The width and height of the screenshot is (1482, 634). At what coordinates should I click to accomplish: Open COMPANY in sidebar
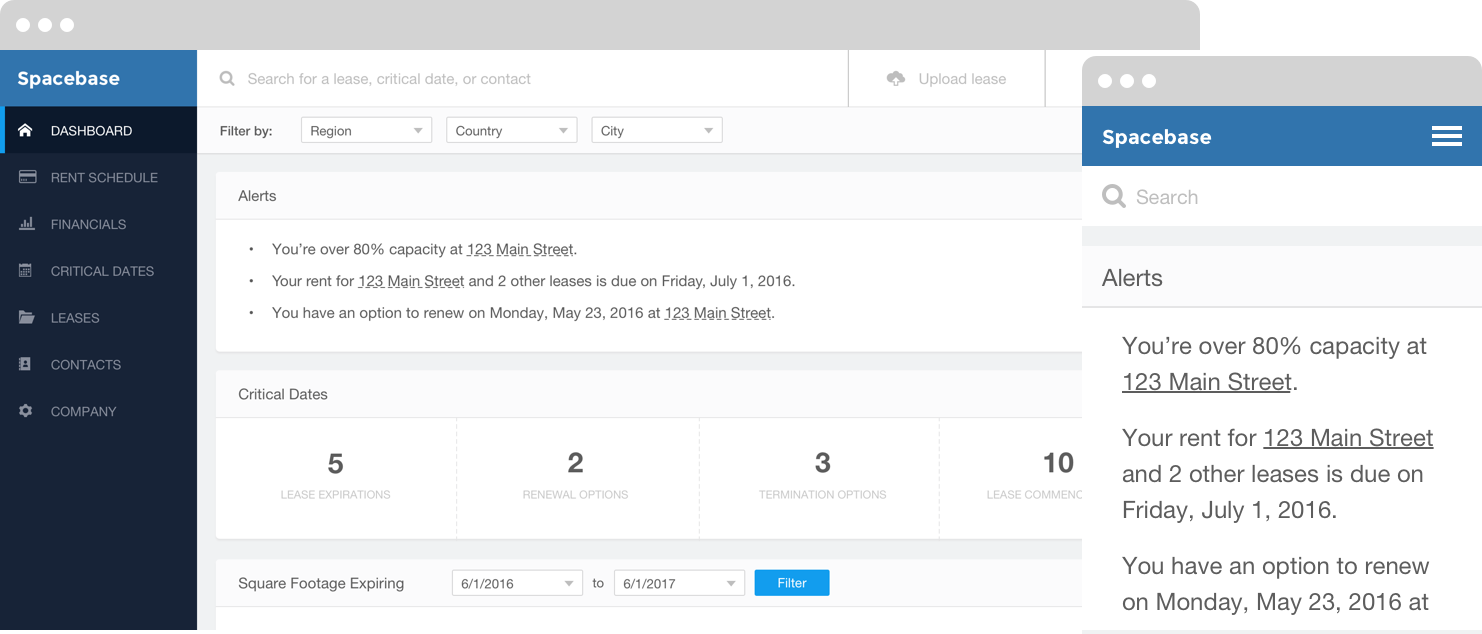coord(98,411)
